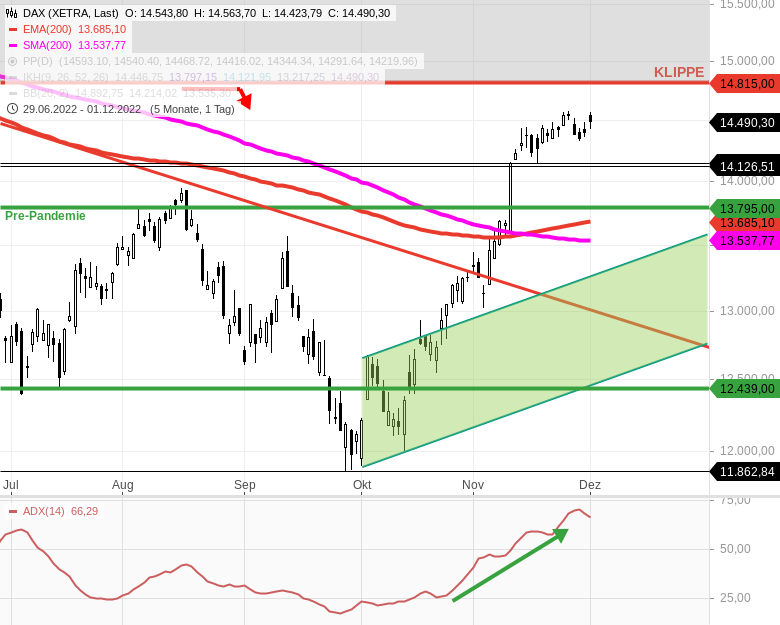This screenshot has height=625, width=780.
Task: Click the Nov month label on time axis
Action: 473,485
